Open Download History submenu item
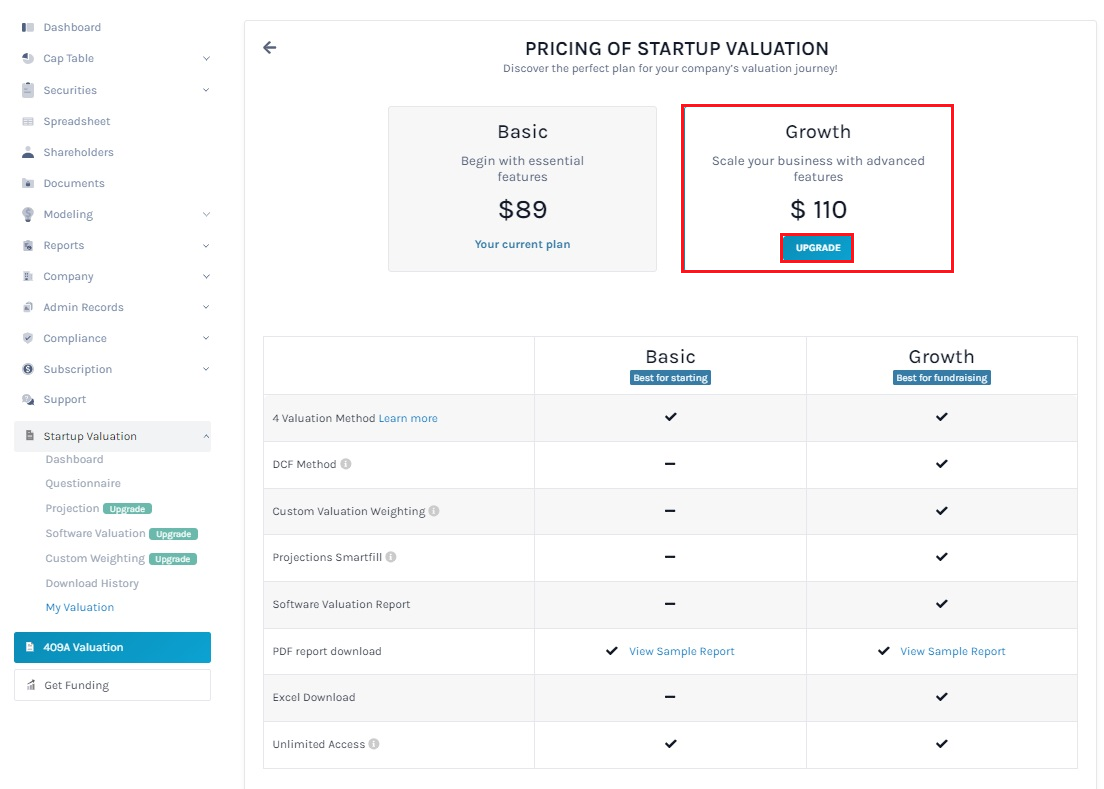 tap(92, 583)
